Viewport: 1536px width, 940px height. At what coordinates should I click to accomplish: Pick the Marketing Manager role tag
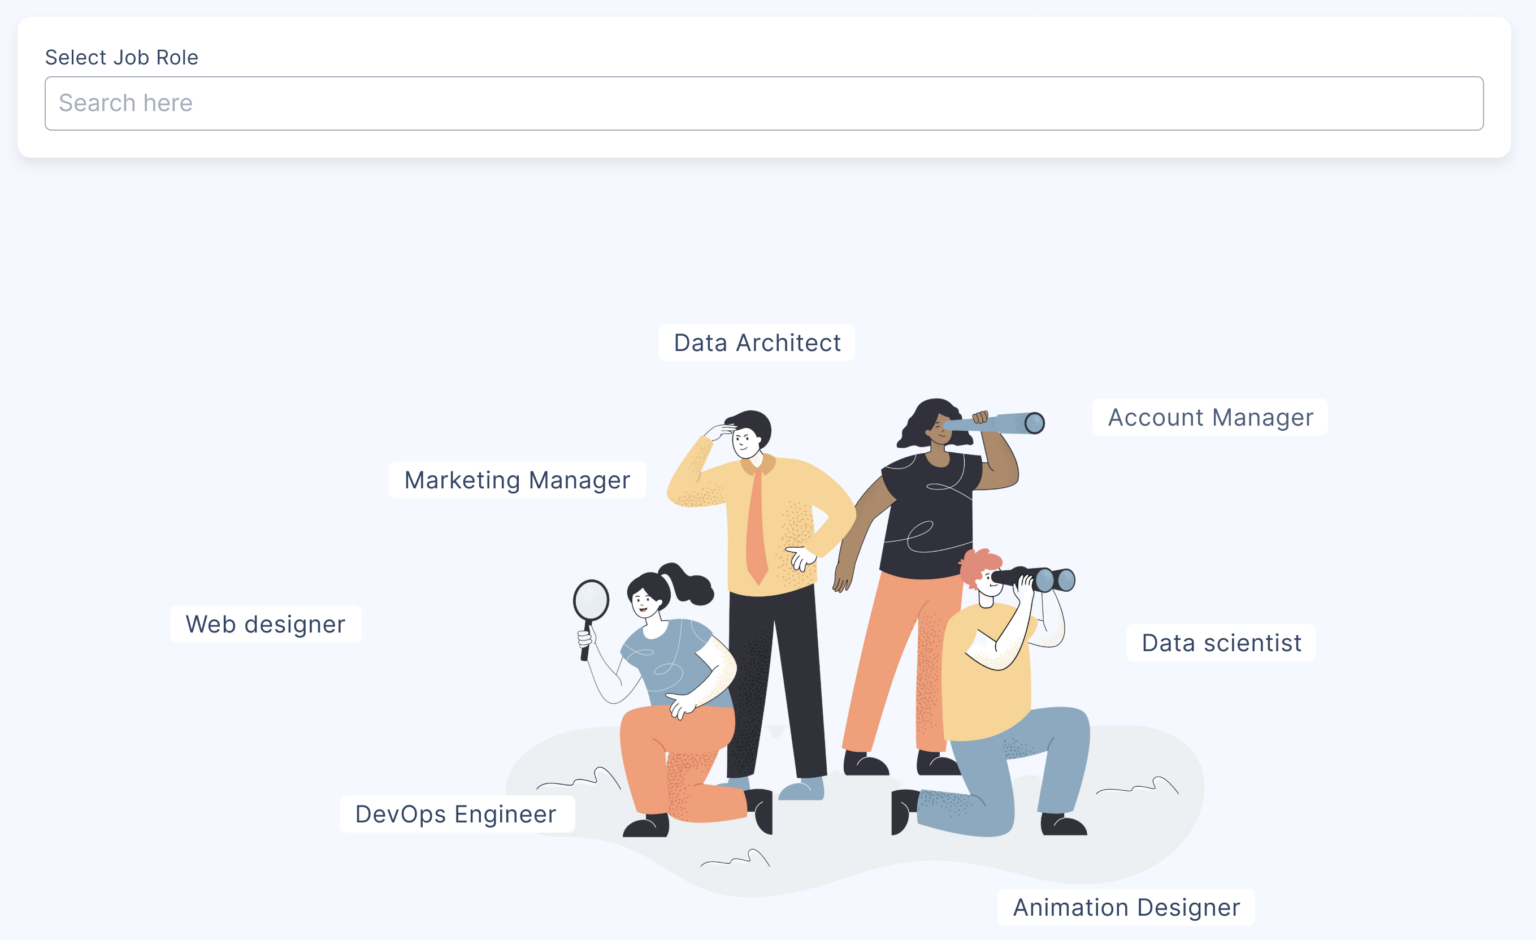517,480
